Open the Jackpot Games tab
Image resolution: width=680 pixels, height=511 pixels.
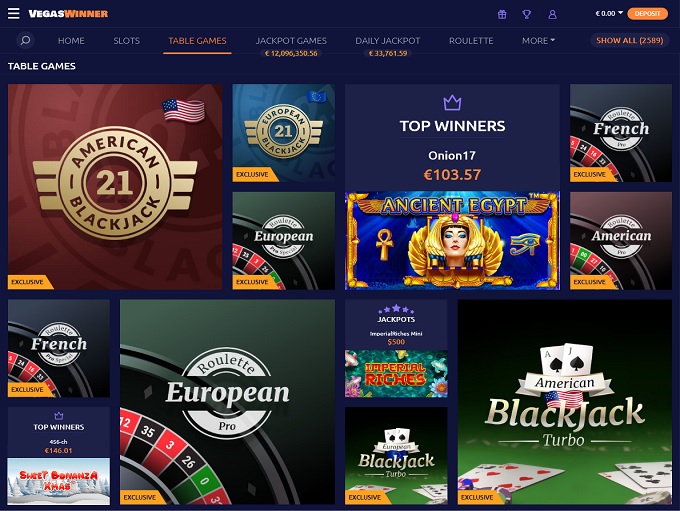(291, 41)
